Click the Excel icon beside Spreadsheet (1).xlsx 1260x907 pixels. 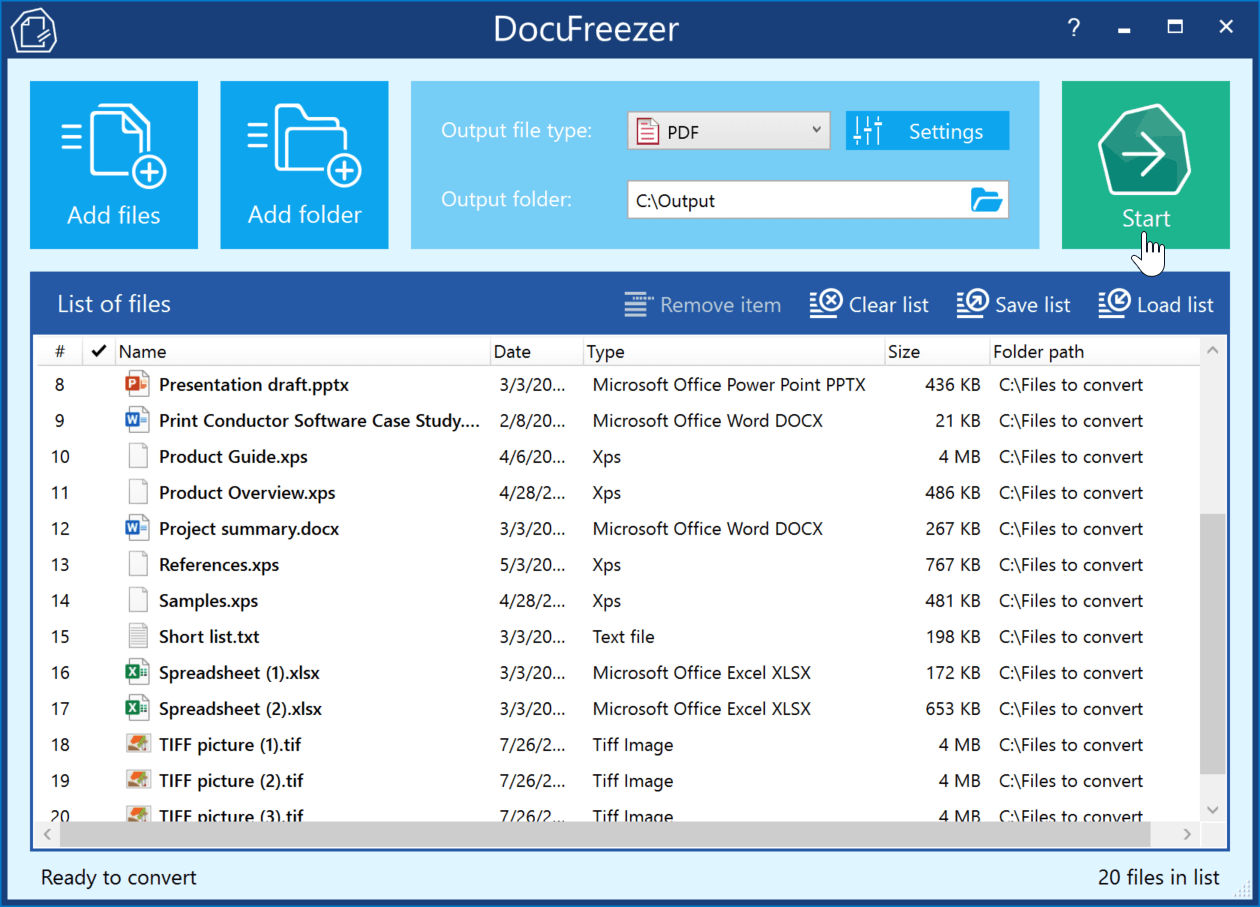click(136, 672)
